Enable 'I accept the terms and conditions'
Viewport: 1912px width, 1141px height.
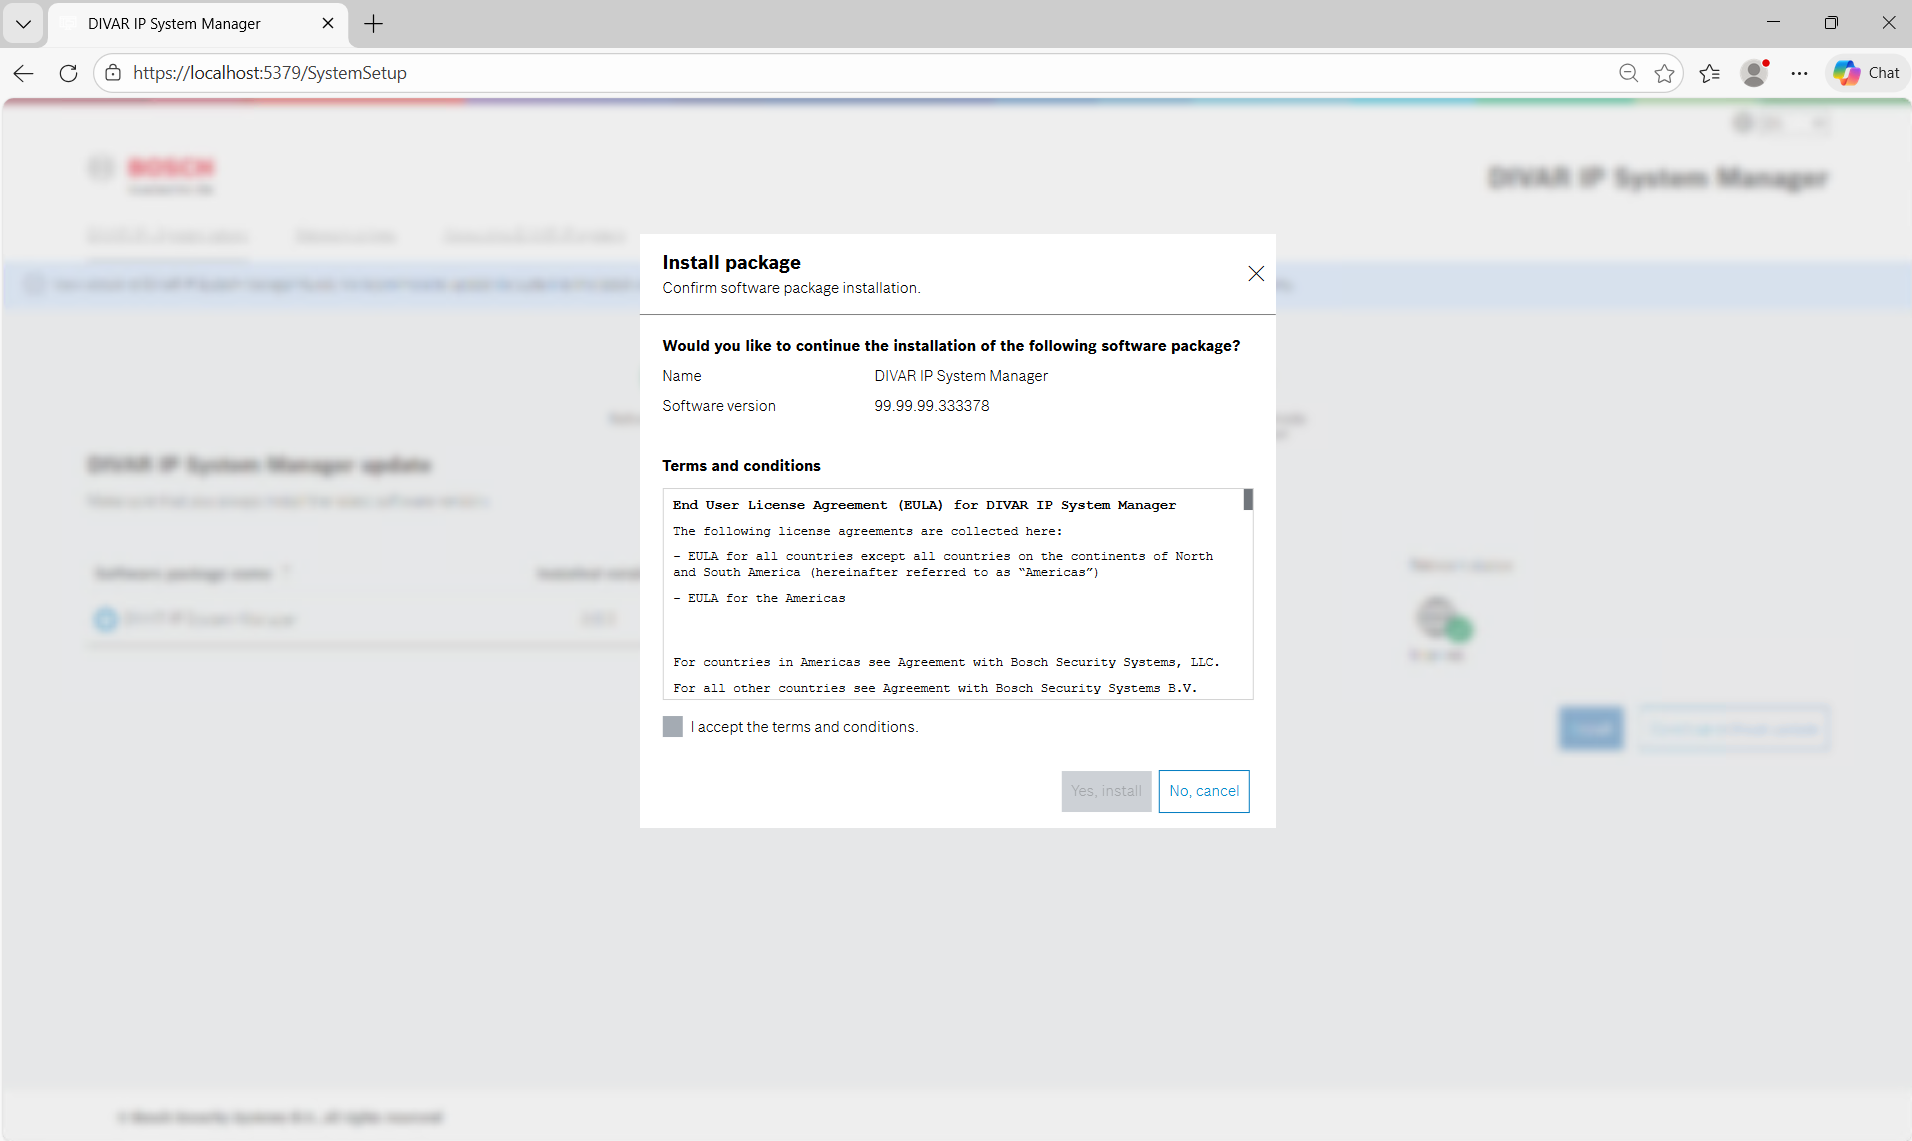[x=671, y=726]
